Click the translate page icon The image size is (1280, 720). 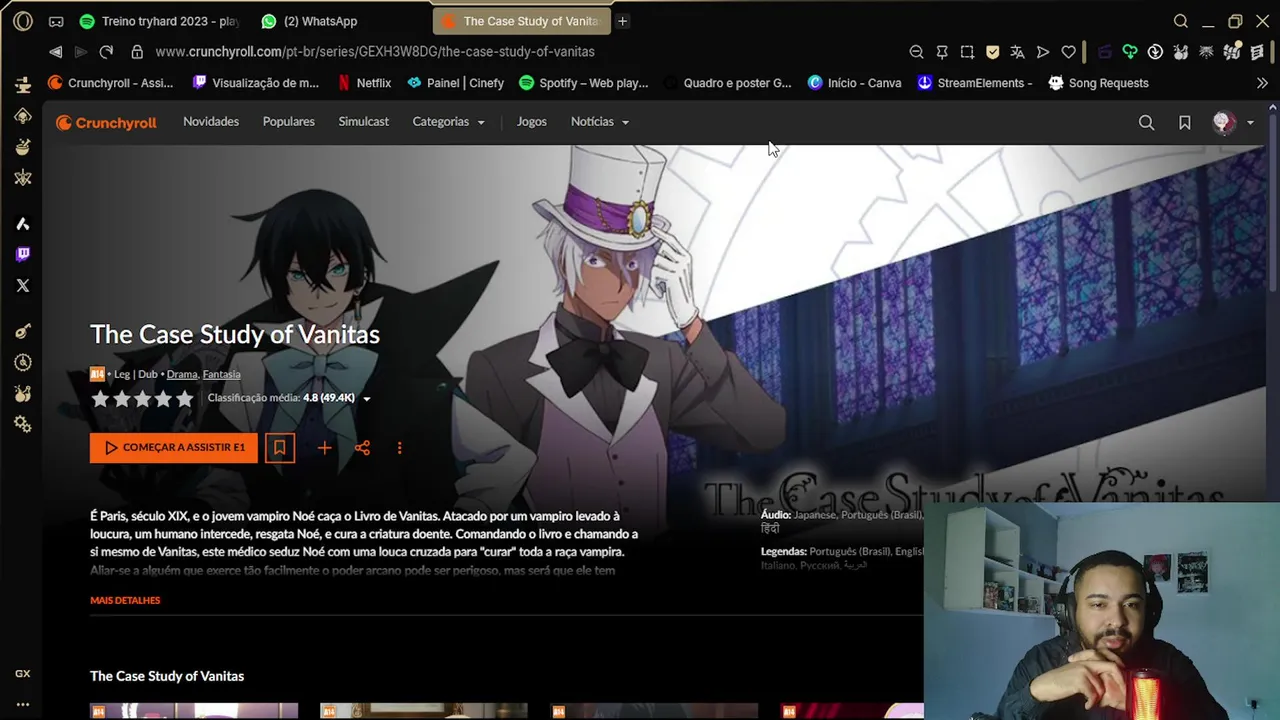pos(1017,52)
